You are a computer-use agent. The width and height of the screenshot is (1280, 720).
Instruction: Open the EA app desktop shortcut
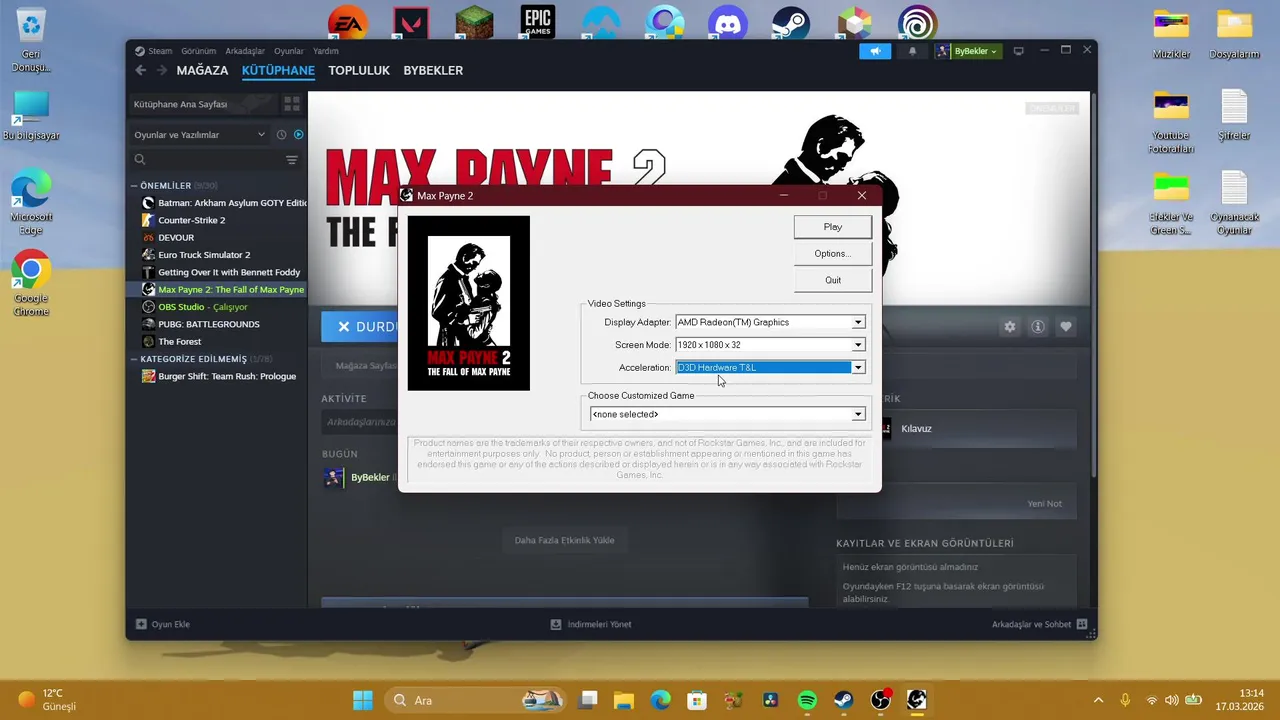pos(348,23)
